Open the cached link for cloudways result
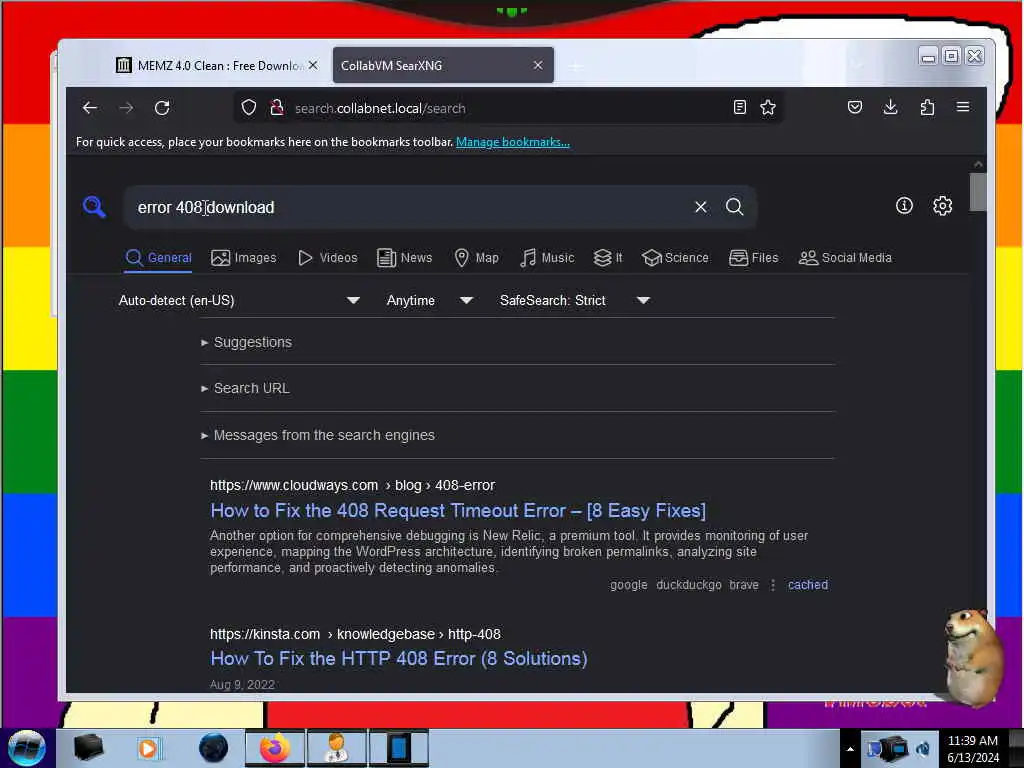Screen dimensions: 1024x768 (x=808, y=584)
